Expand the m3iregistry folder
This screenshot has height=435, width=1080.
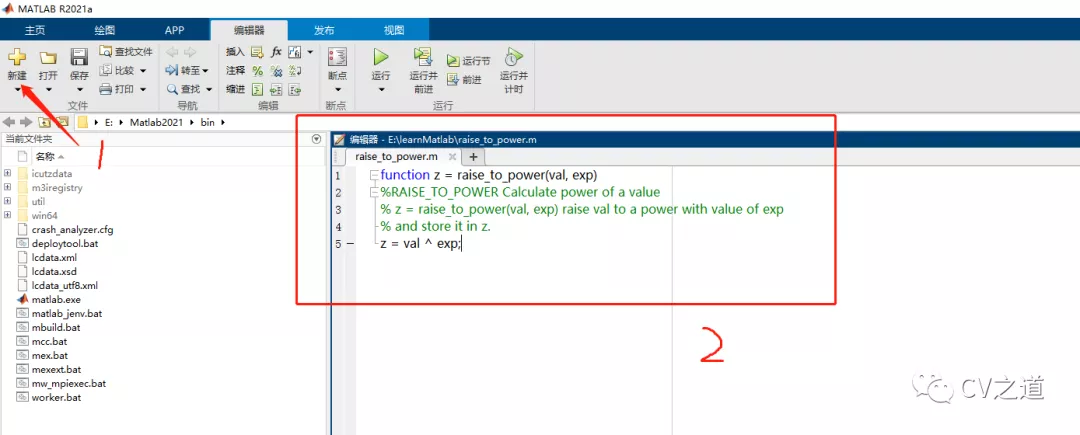tap(7, 187)
